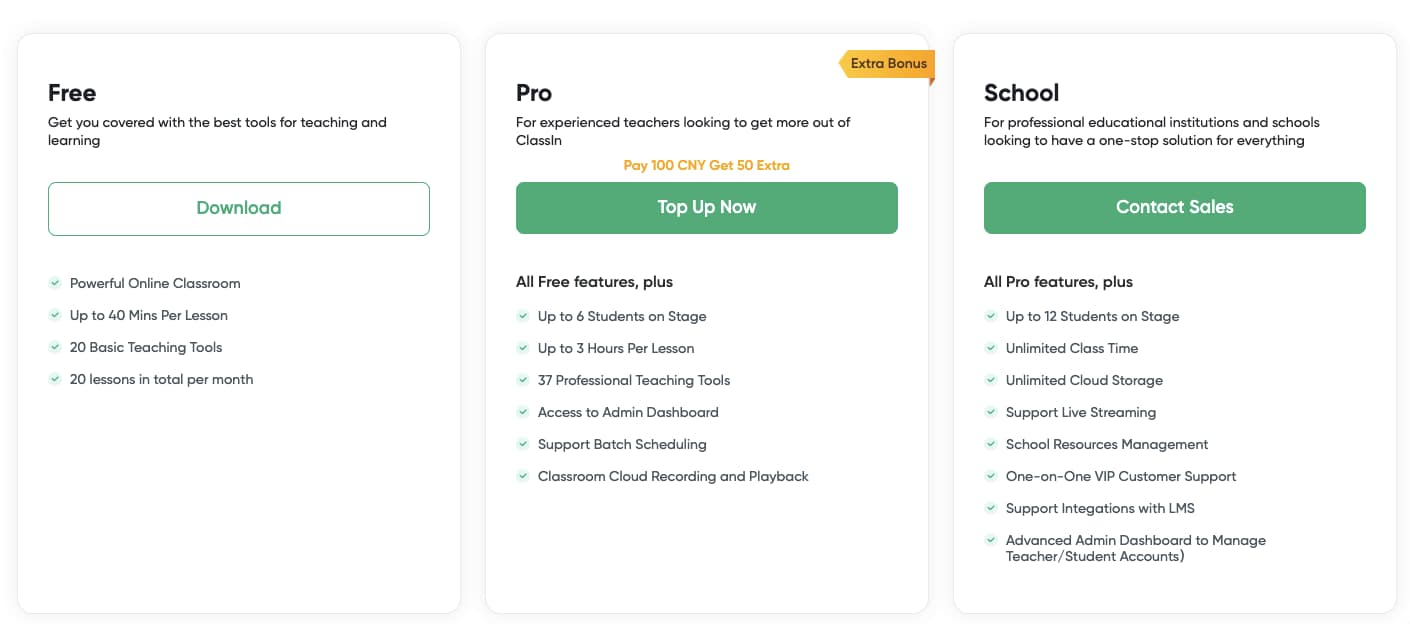The height and width of the screenshot is (624, 1410).
Task: Toggle the check on Classroom Cloud Recording and Playback
Action: 523,476
